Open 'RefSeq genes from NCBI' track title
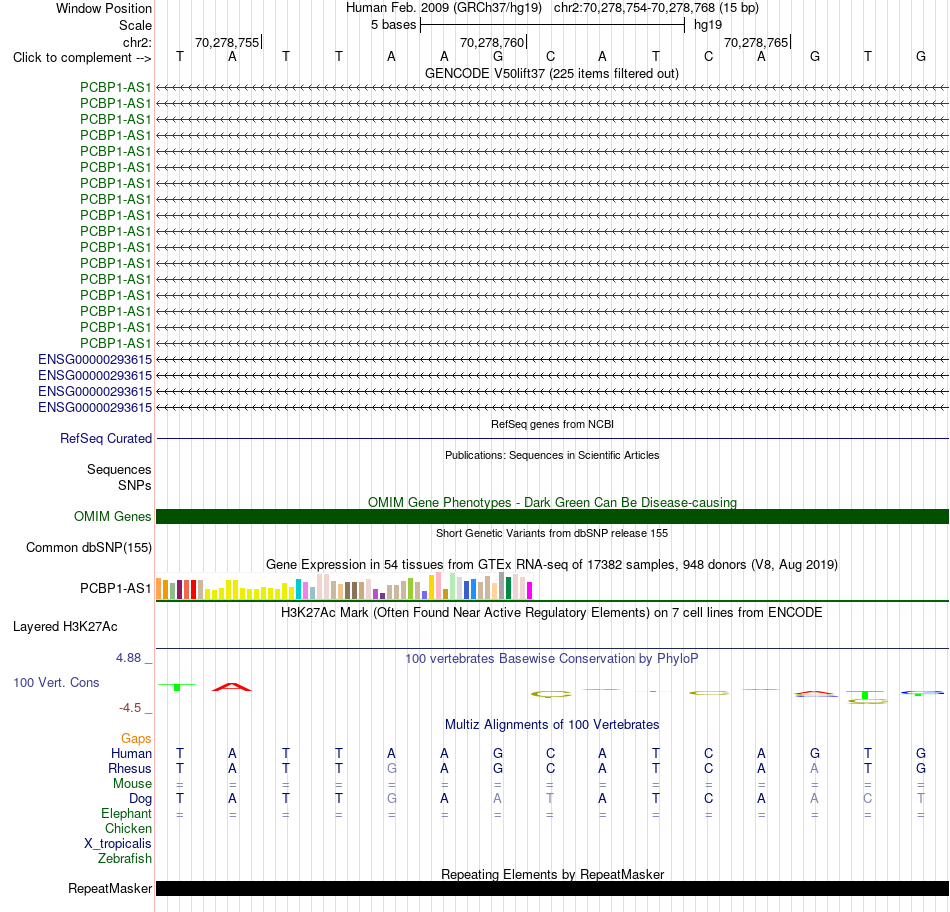Image resolution: width=950 pixels, height=912 pixels. (x=552, y=424)
